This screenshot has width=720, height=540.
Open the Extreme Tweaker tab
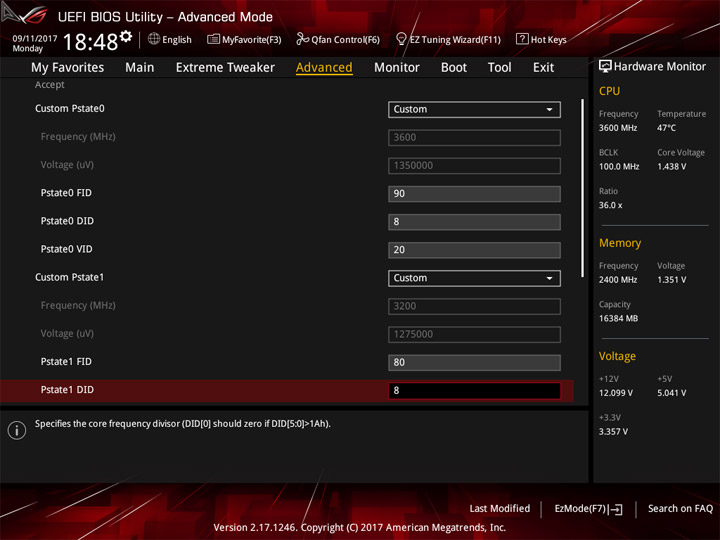click(225, 68)
